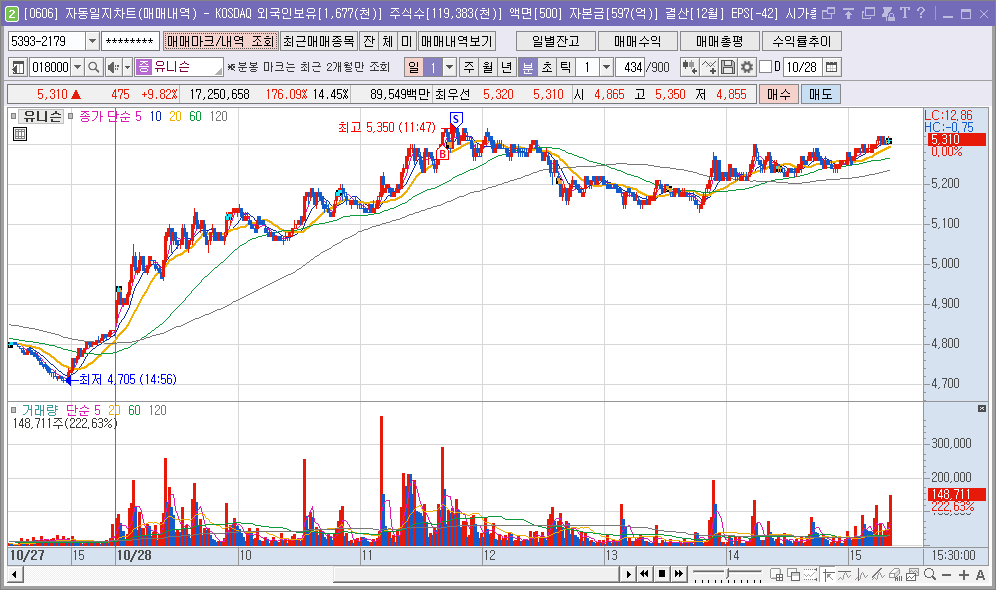The width and height of the screenshot is (996, 590).
Task: Open the 매매총평 view
Action: (x=720, y=41)
